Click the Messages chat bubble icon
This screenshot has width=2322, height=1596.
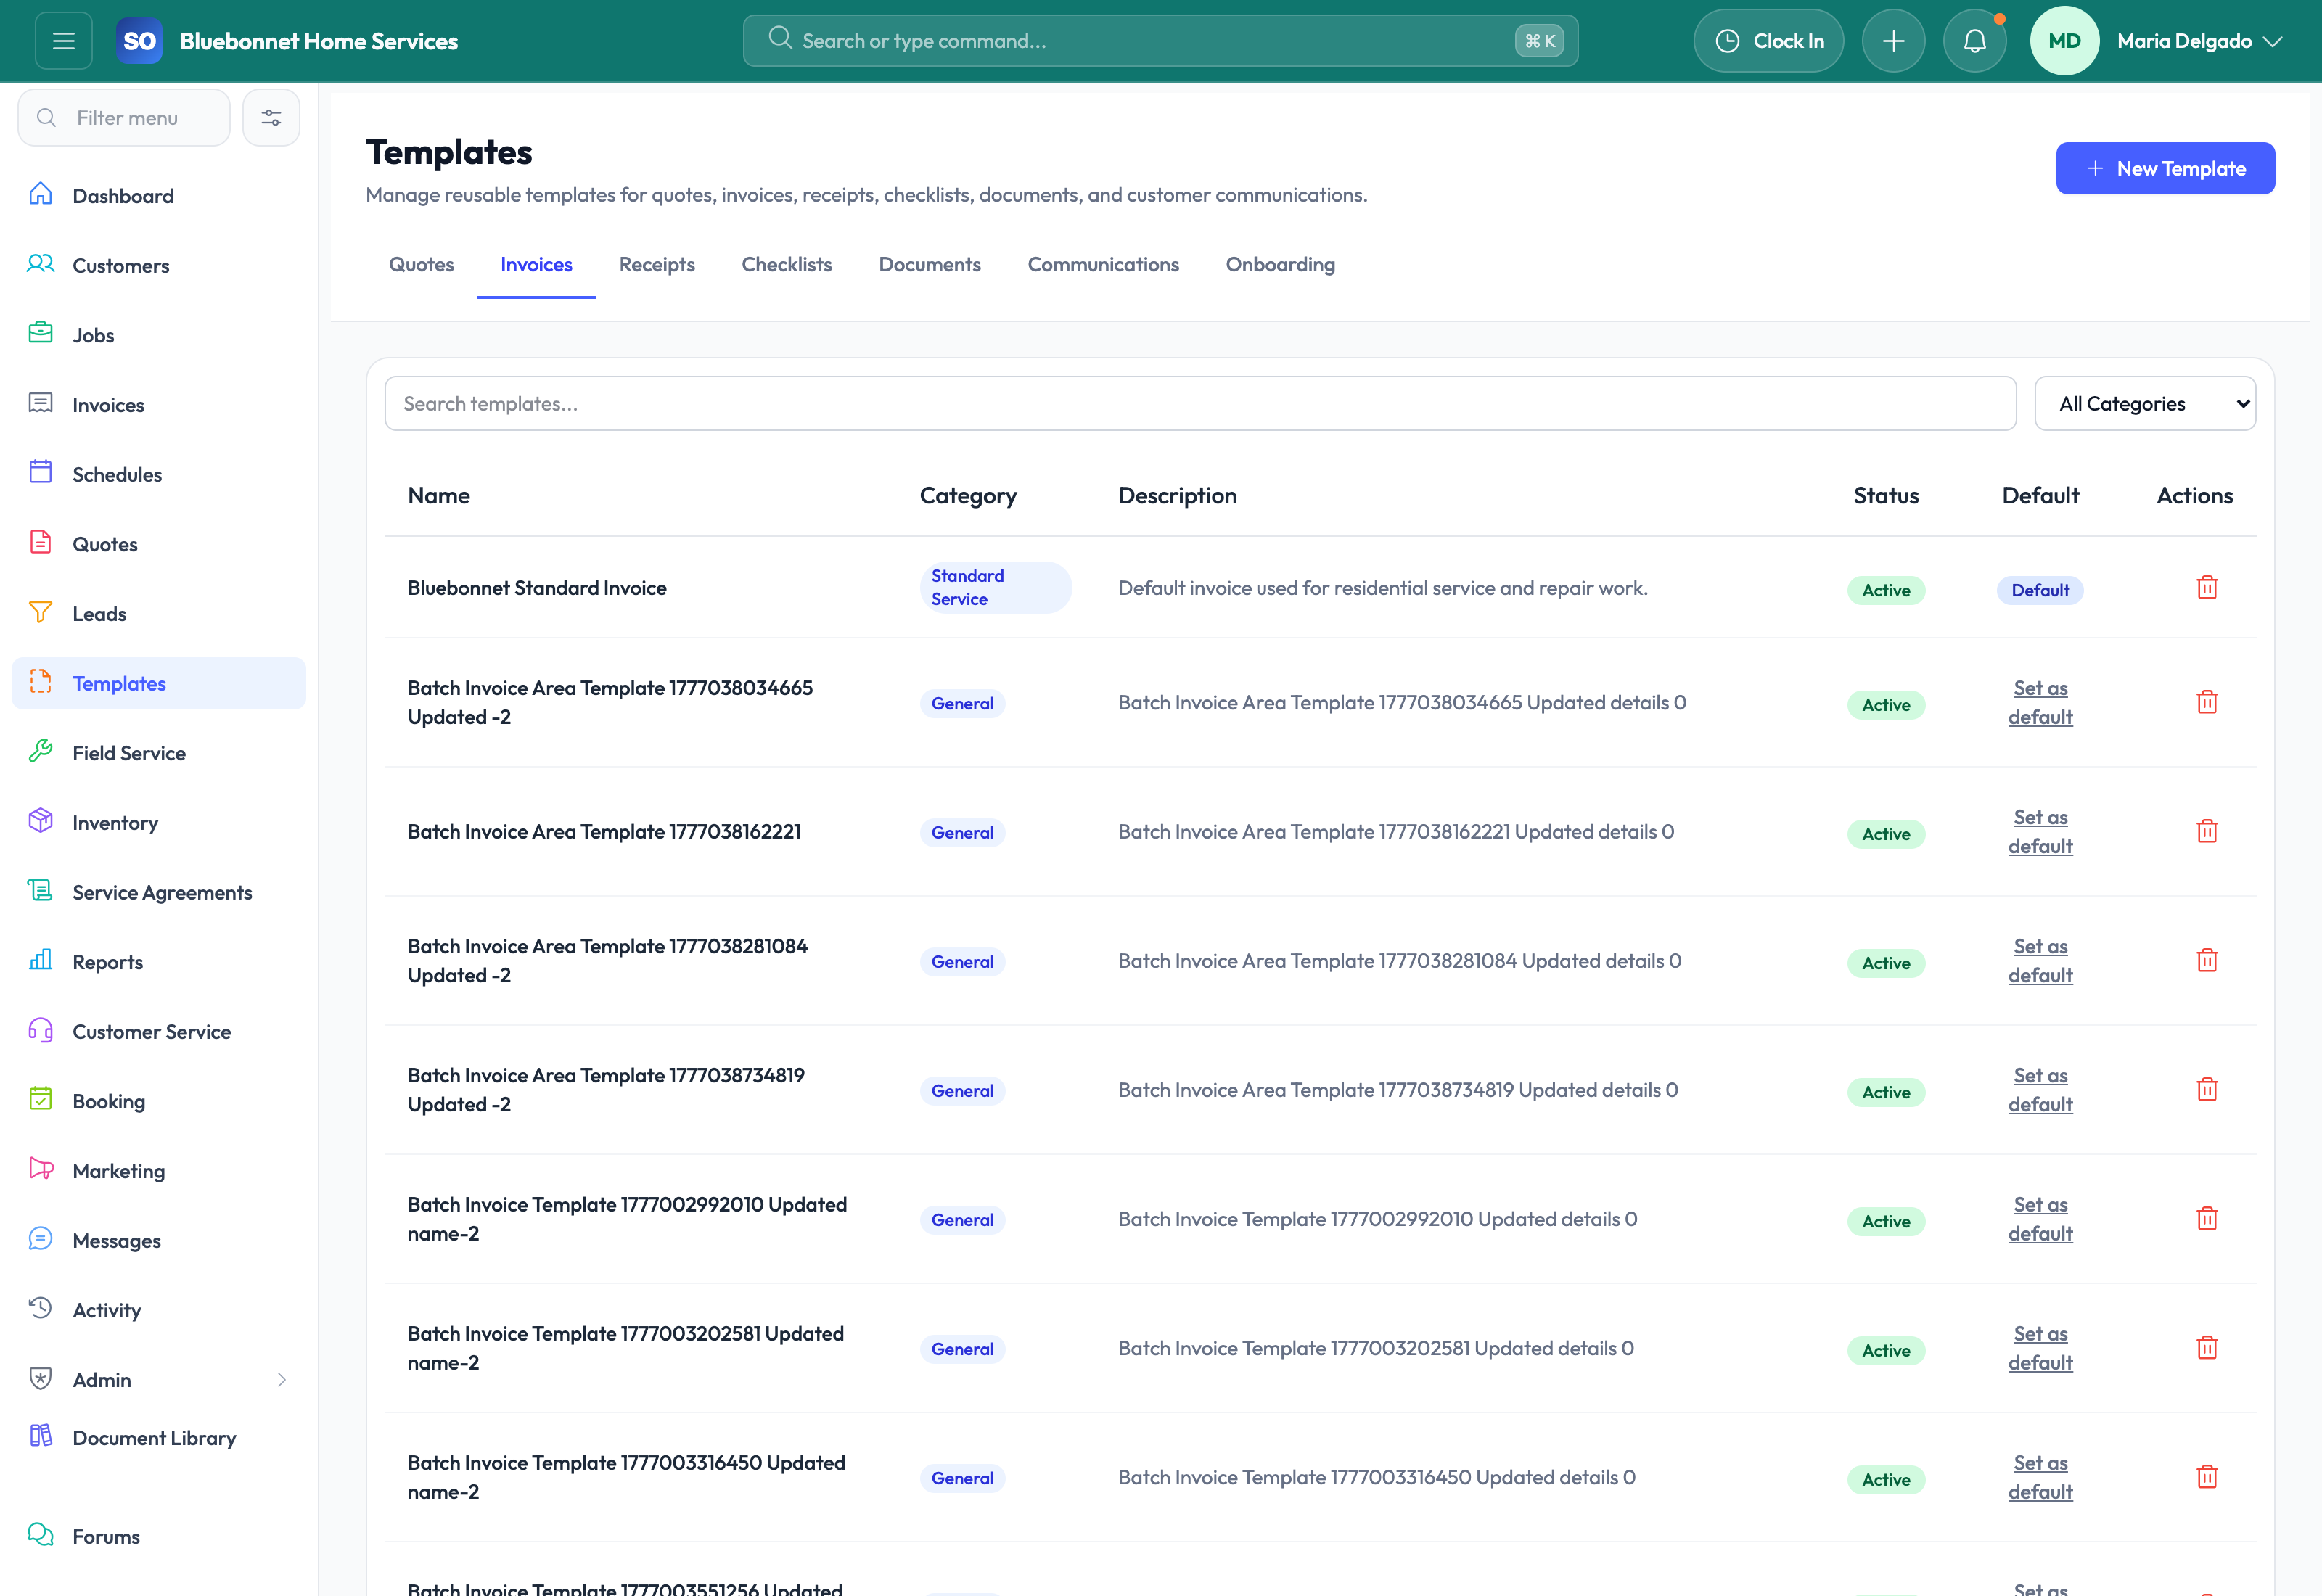coord(41,1239)
